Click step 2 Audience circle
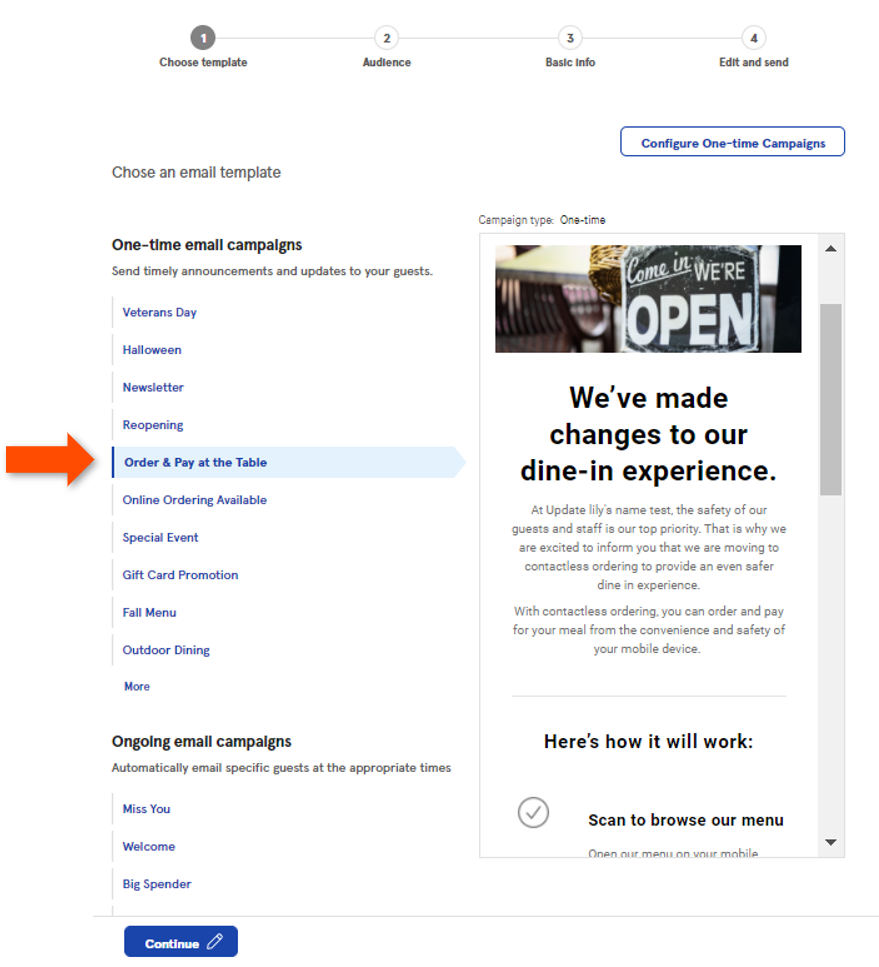 (386, 37)
